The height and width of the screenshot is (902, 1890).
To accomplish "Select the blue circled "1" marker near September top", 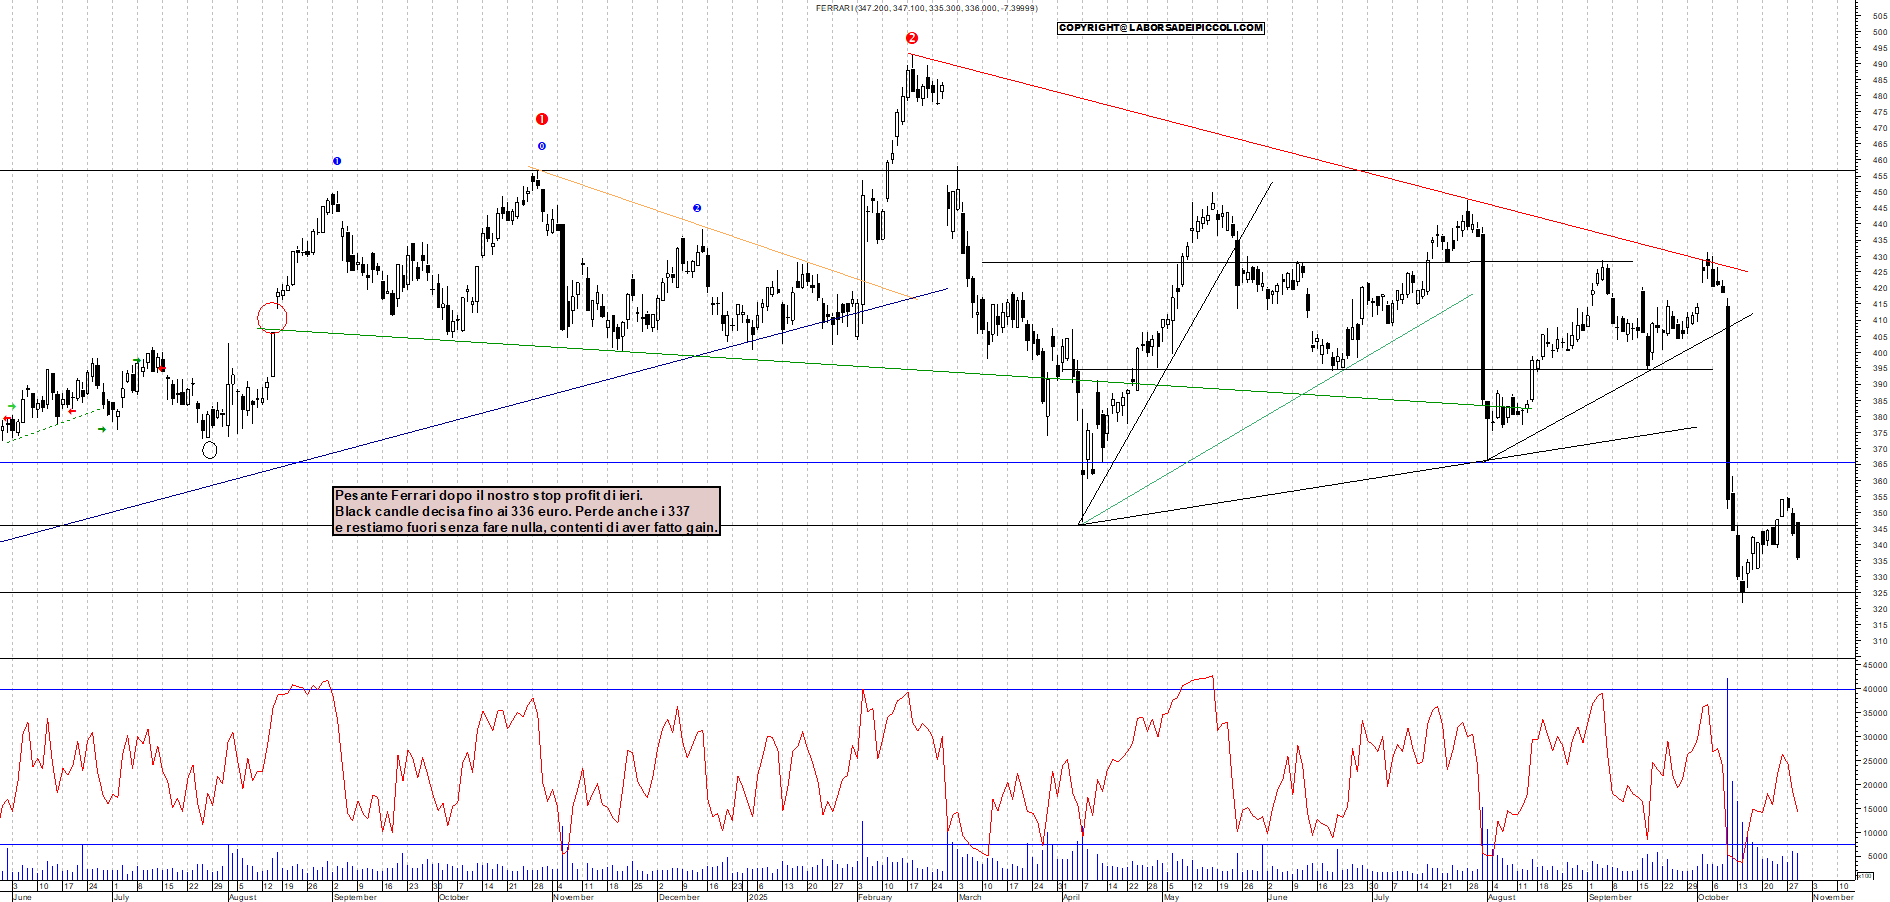I will tap(337, 160).
